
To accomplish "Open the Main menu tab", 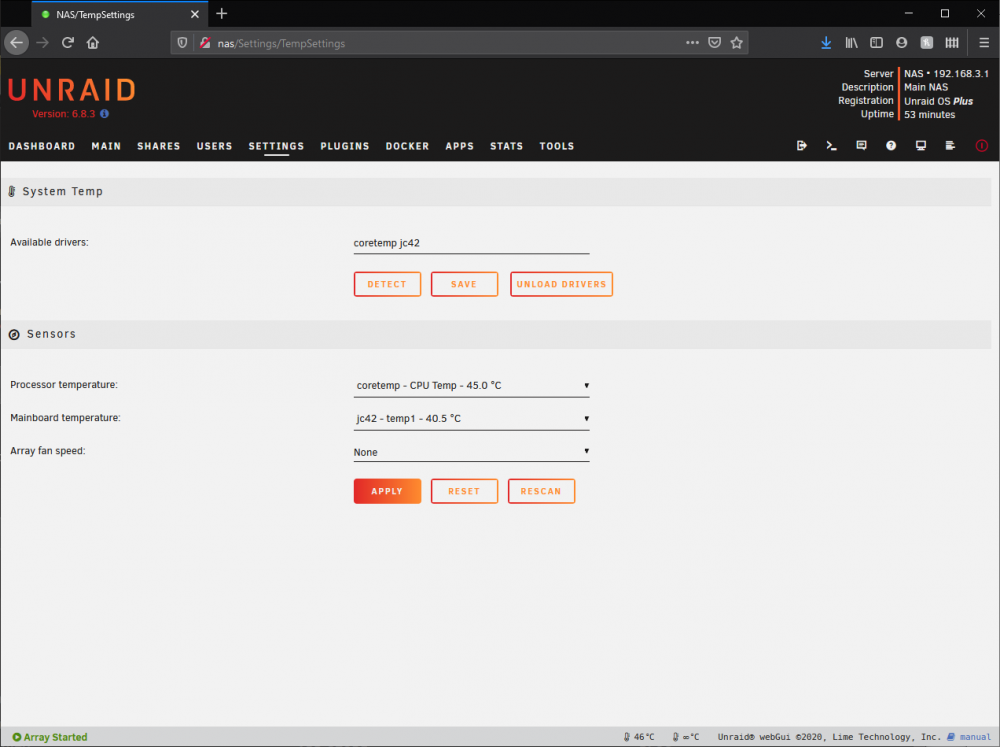I will coord(106,146).
